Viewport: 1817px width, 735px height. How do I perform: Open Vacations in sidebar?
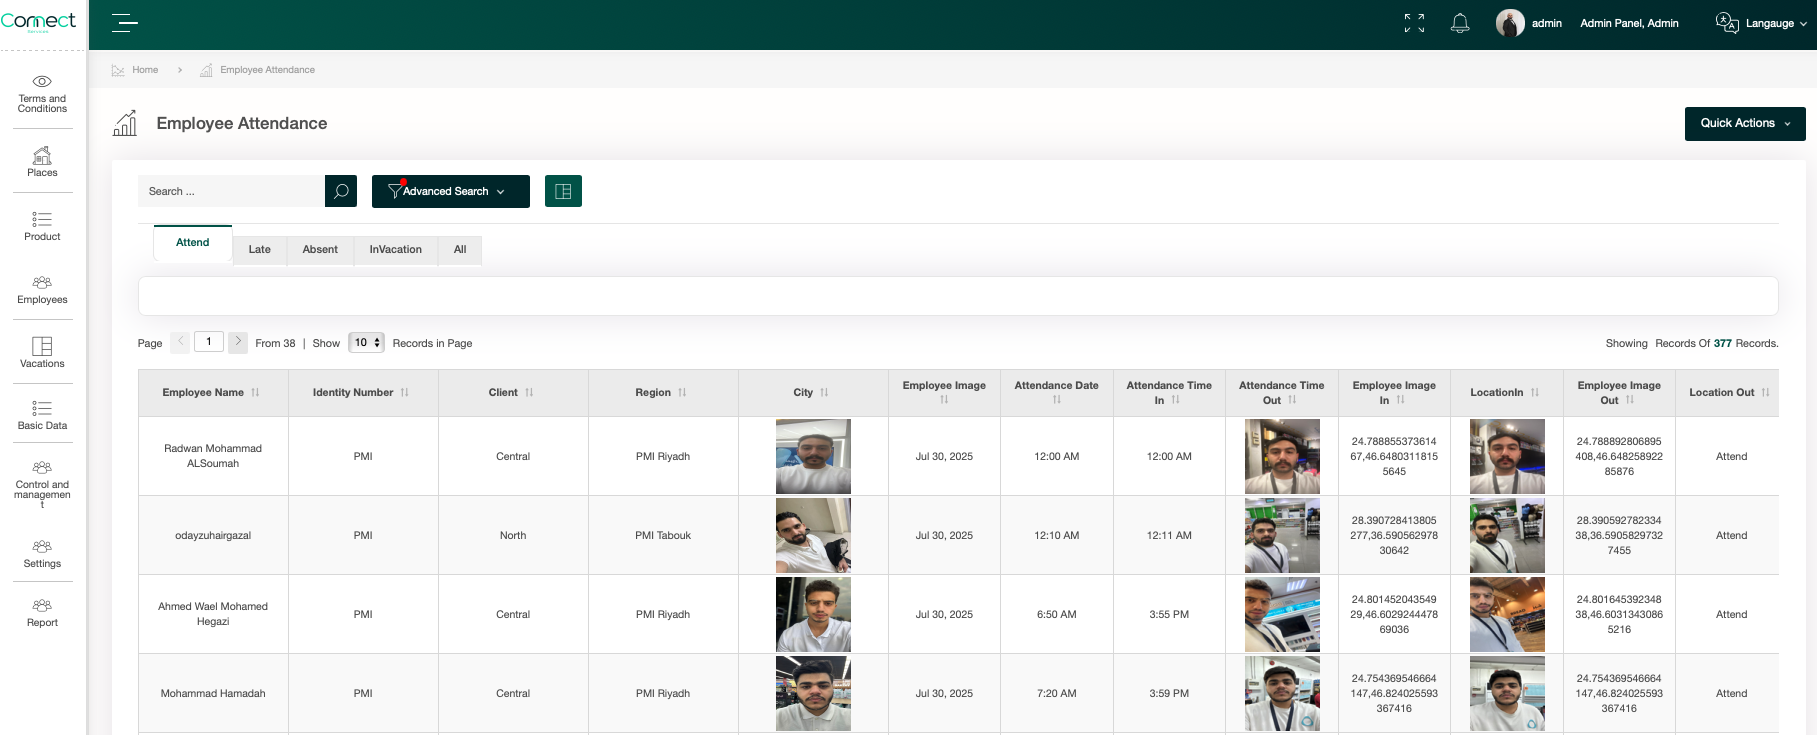tap(42, 353)
